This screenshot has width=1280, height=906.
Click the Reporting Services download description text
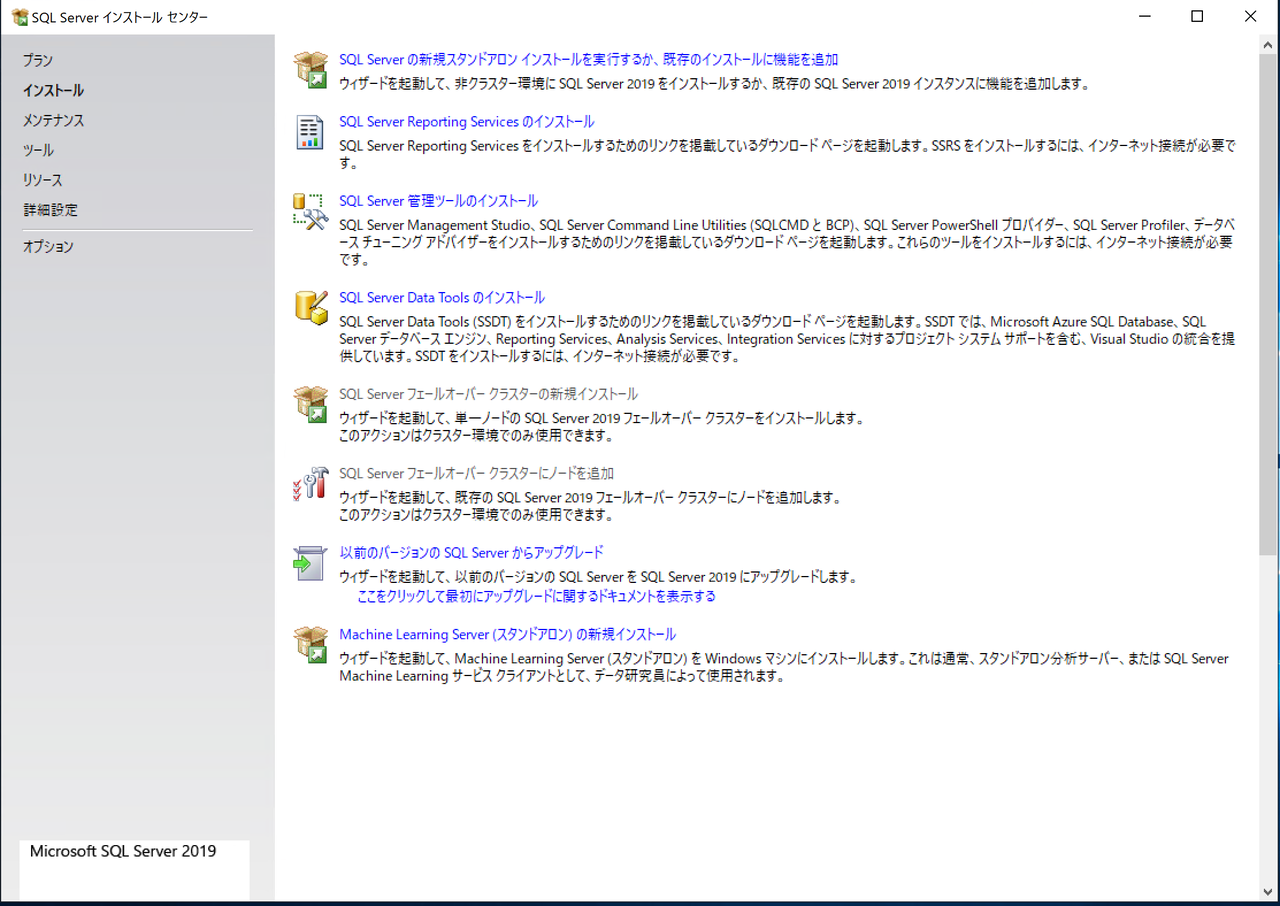tap(787, 154)
